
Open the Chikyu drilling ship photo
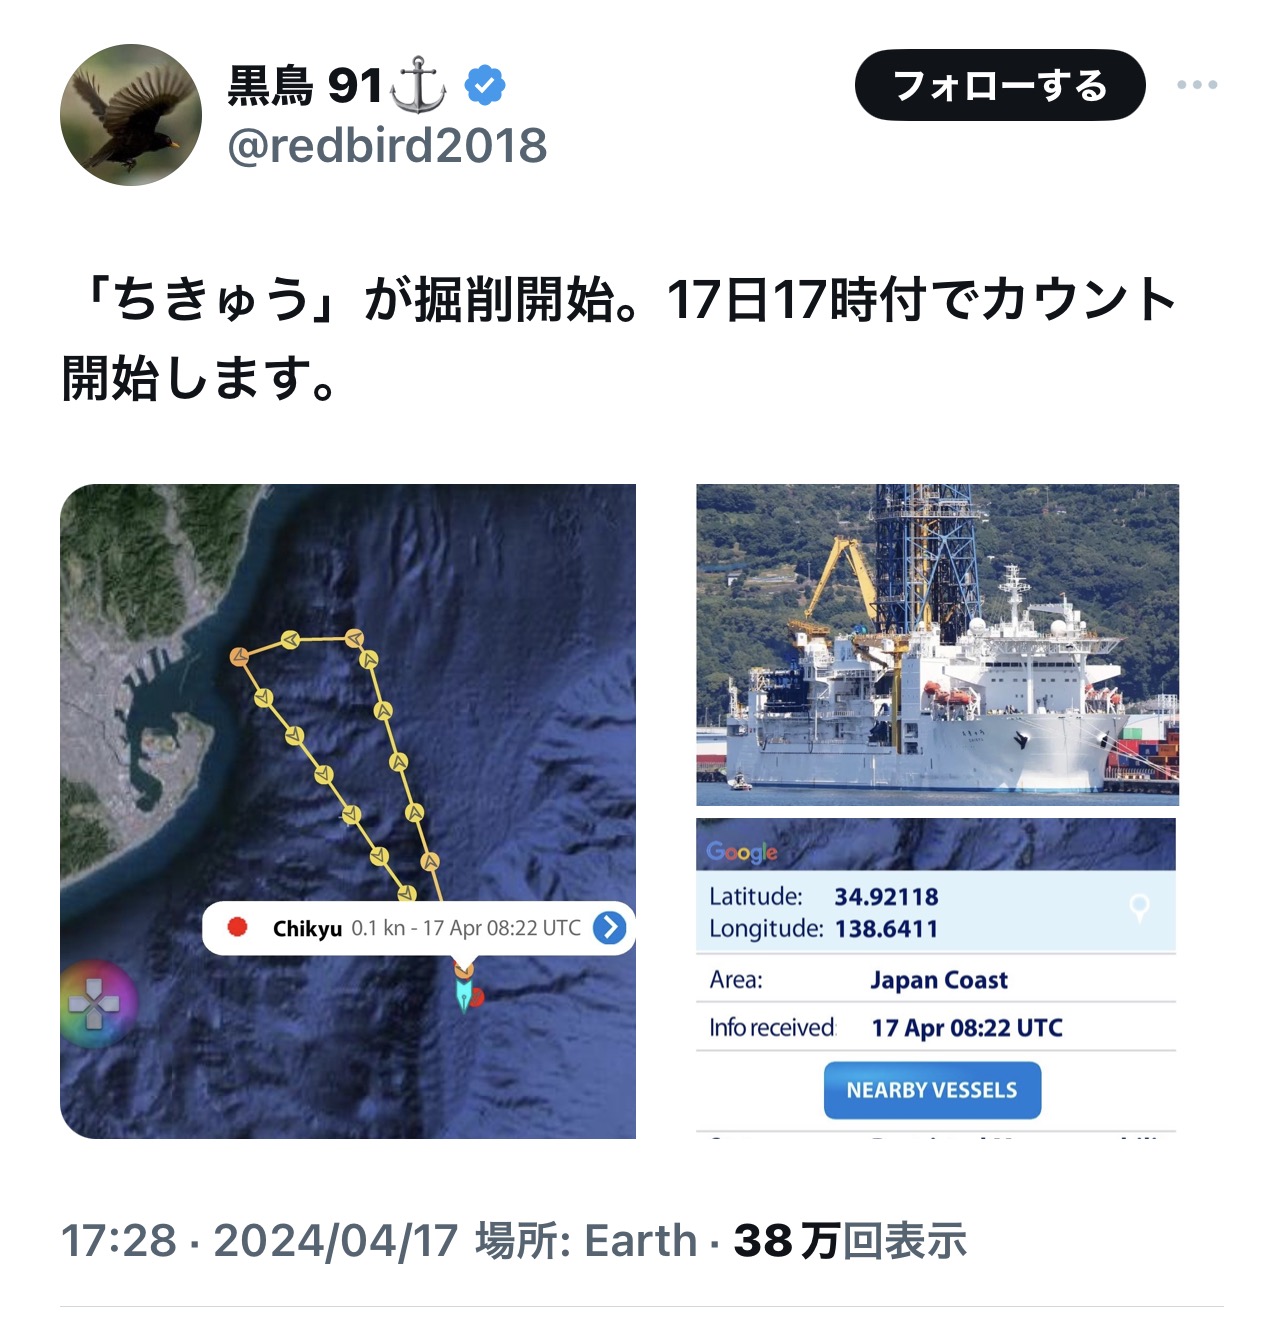(x=938, y=645)
